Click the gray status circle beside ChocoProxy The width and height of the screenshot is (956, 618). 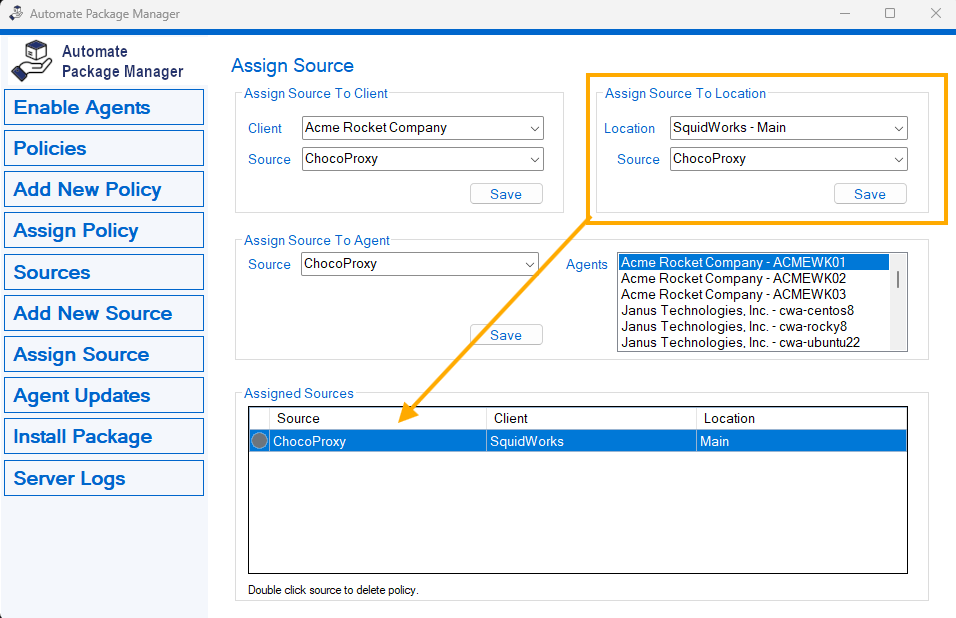tap(259, 441)
